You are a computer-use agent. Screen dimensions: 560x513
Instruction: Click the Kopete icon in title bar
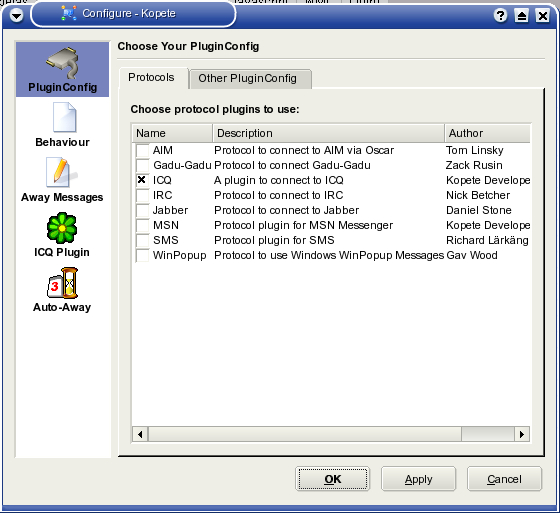pos(69,14)
